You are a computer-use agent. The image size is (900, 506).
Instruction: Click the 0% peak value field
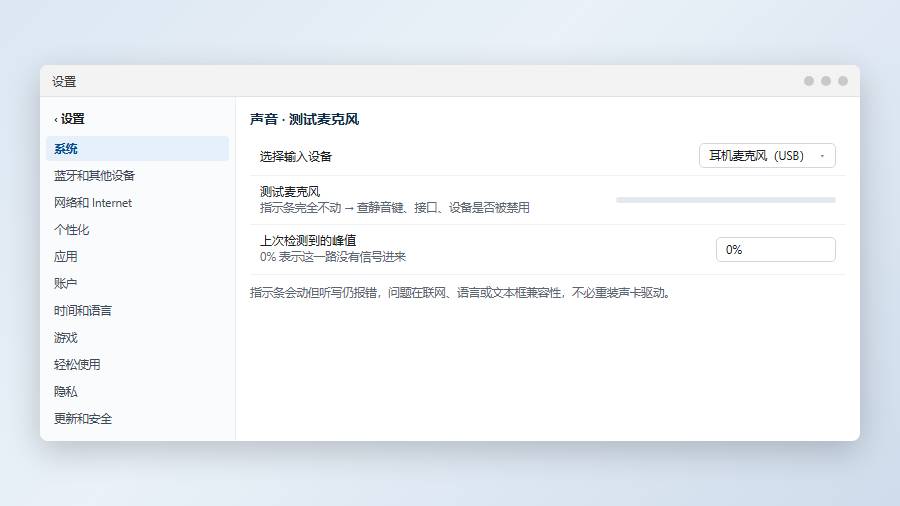775,250
